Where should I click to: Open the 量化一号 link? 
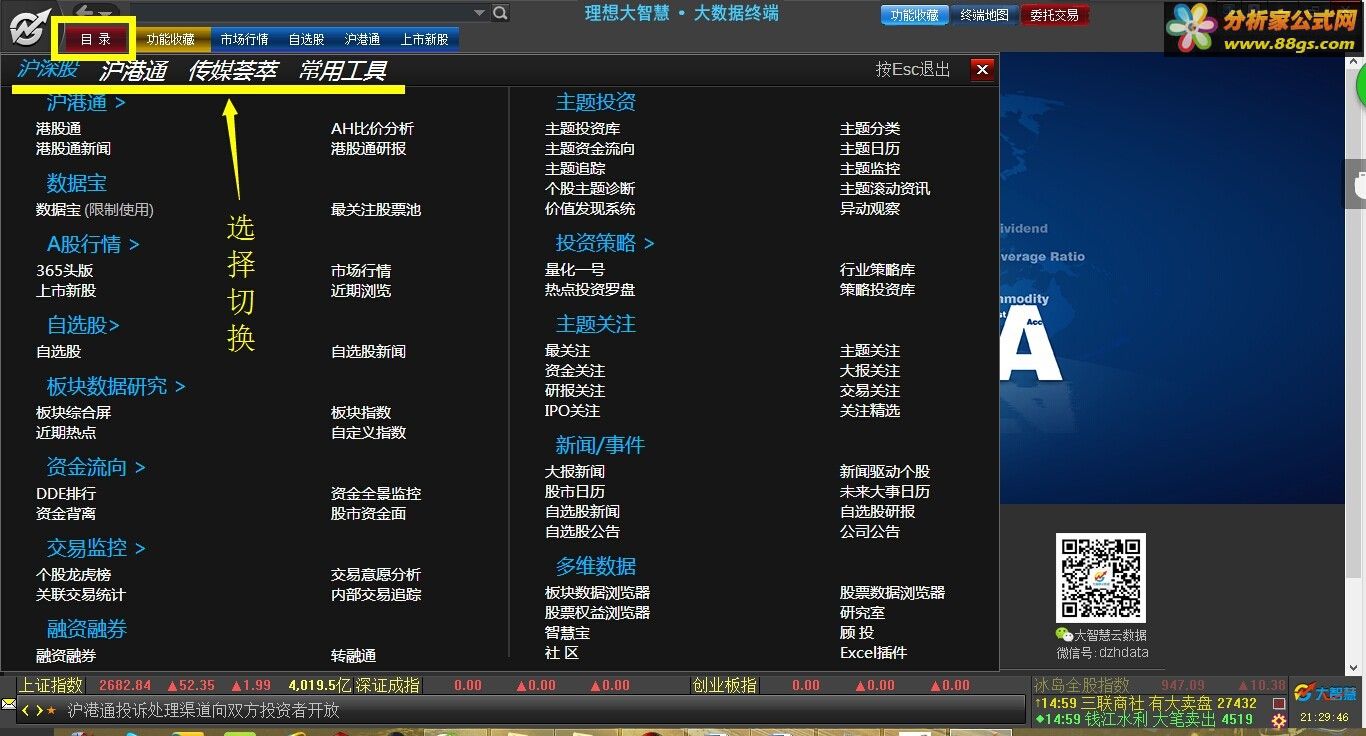575,270
